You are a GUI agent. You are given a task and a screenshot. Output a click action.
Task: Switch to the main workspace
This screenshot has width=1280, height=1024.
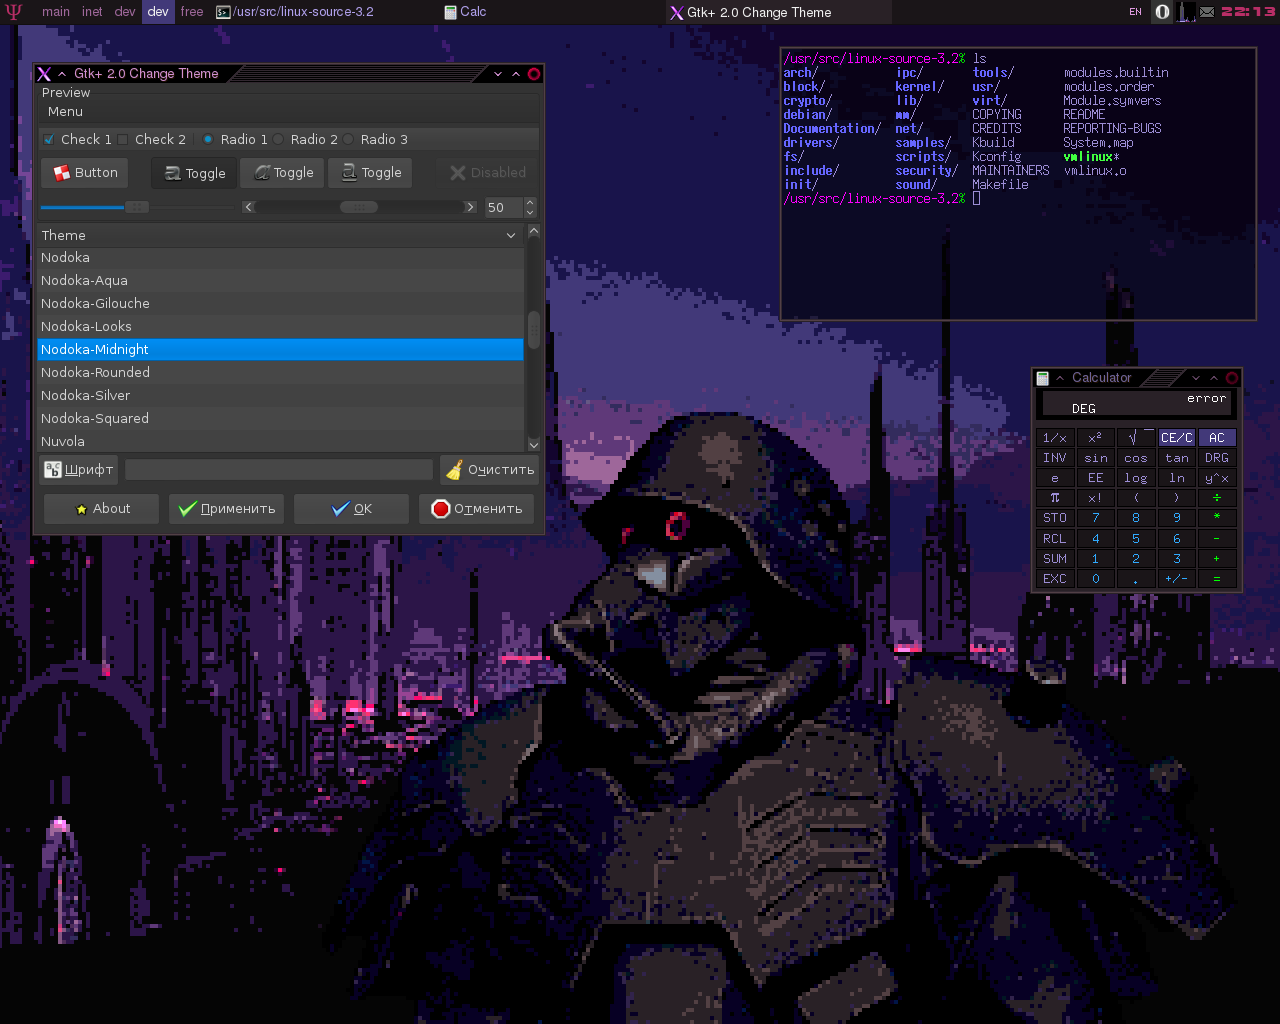tap(56, 12)
